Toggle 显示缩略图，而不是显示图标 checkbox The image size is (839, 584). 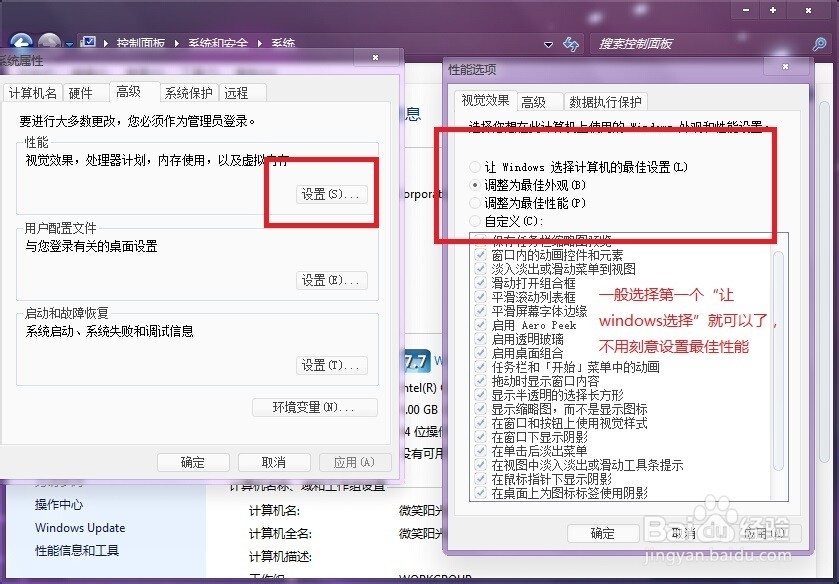pos(480,409)
